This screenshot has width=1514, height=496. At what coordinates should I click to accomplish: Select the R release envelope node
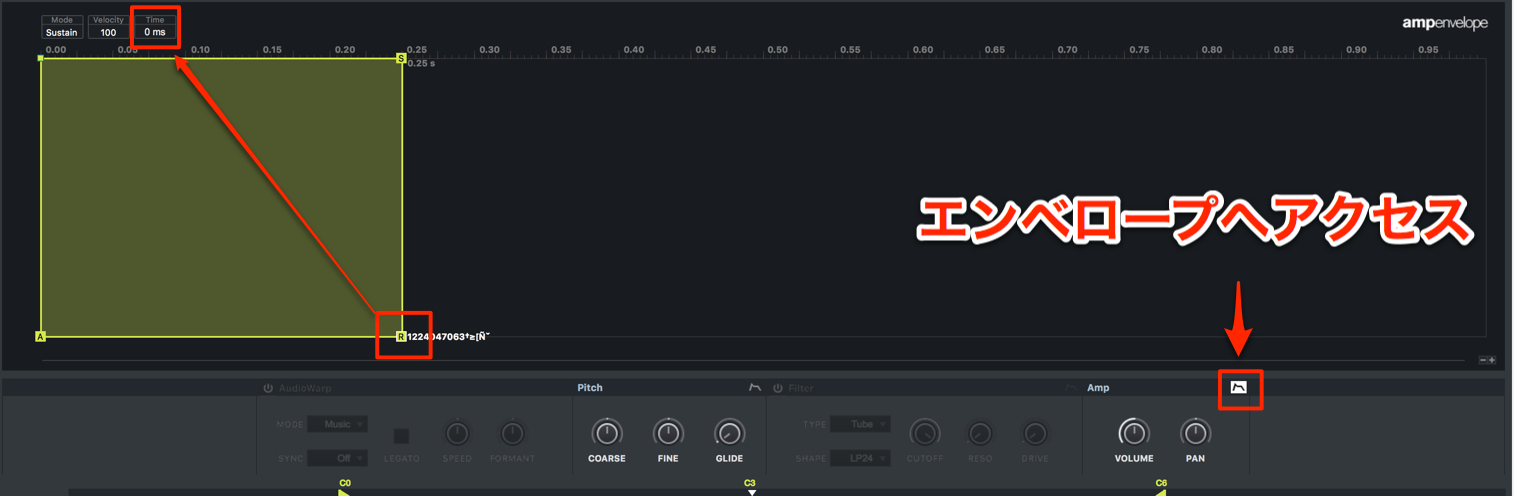(x=401, y=337)
